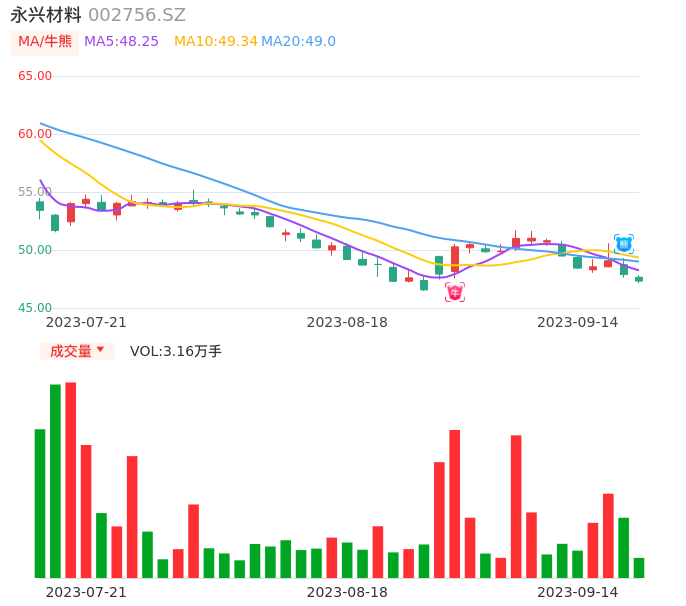Viewport: 686px width, 606px height.
Task: Click the large red candlestick above the bull marker
Action: point(455,259)
